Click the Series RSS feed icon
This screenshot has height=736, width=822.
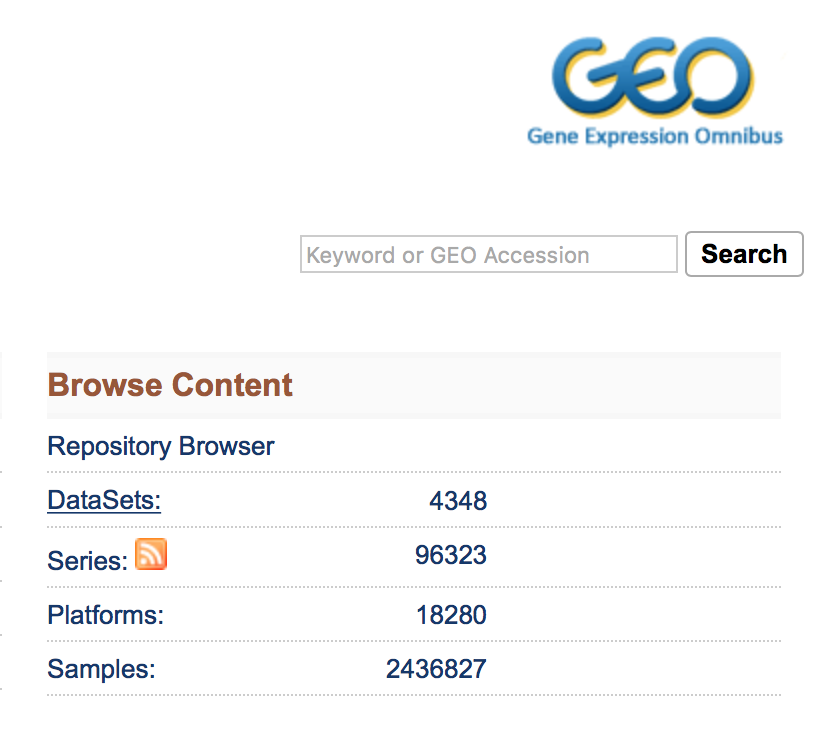151,553
